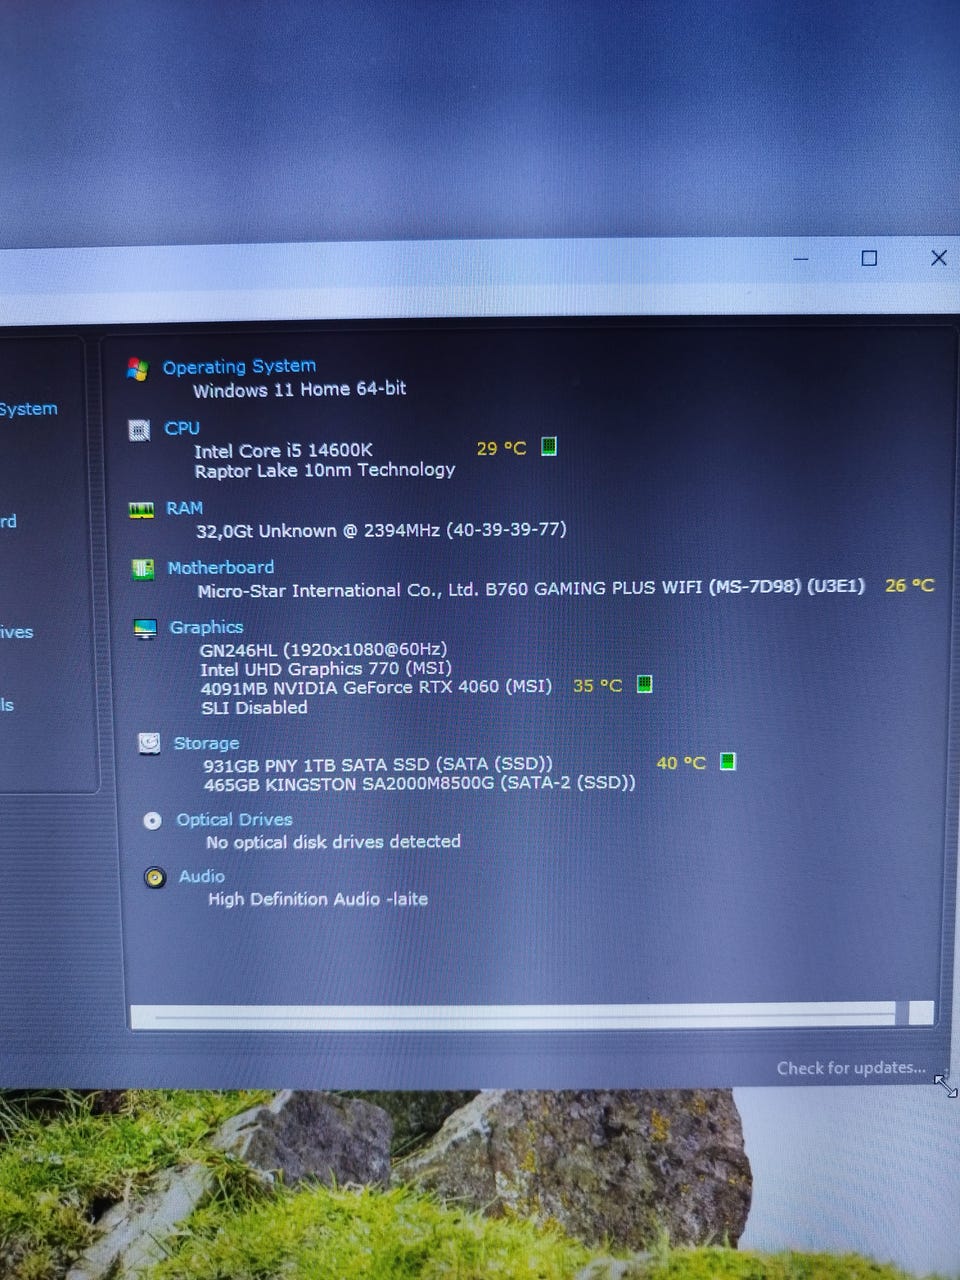Image resolution: width=960 pixels, height=1280 pixels.
Task: Click Check for updates link
Action: coord(851,1068)
